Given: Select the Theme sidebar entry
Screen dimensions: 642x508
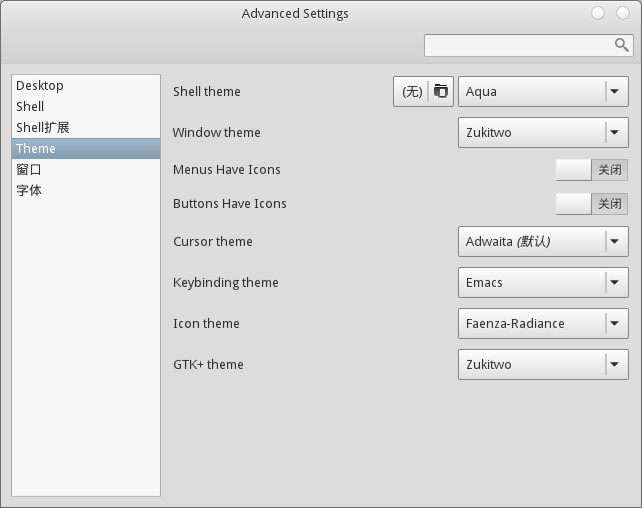Looking at the screenshot, I should (86, 148).
